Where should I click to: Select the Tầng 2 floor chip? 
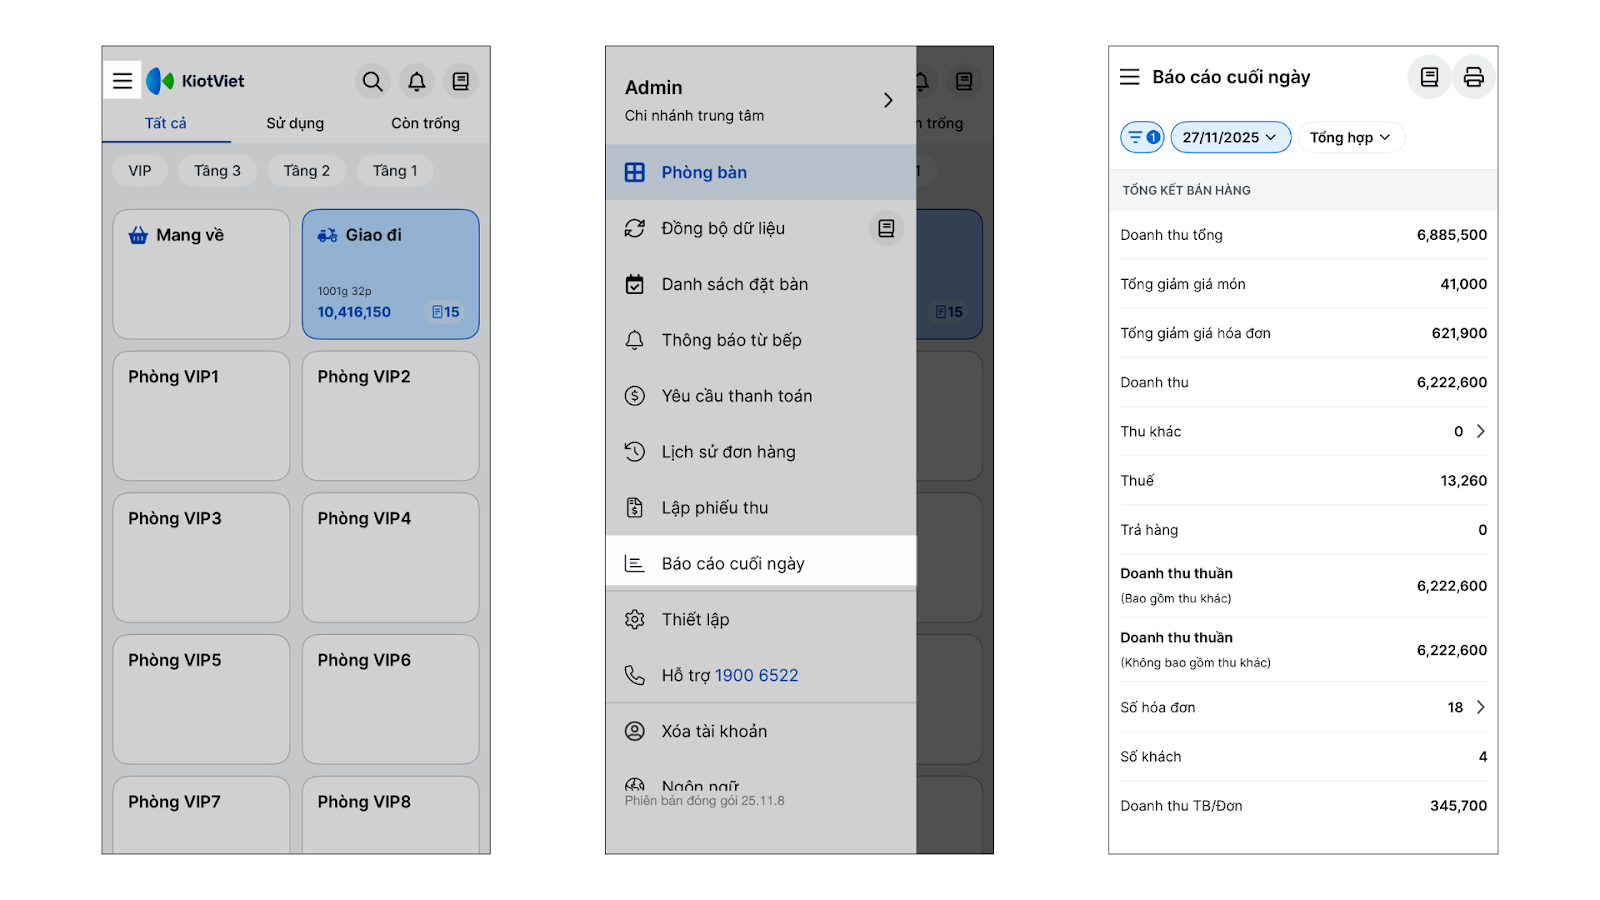(306, 171)
